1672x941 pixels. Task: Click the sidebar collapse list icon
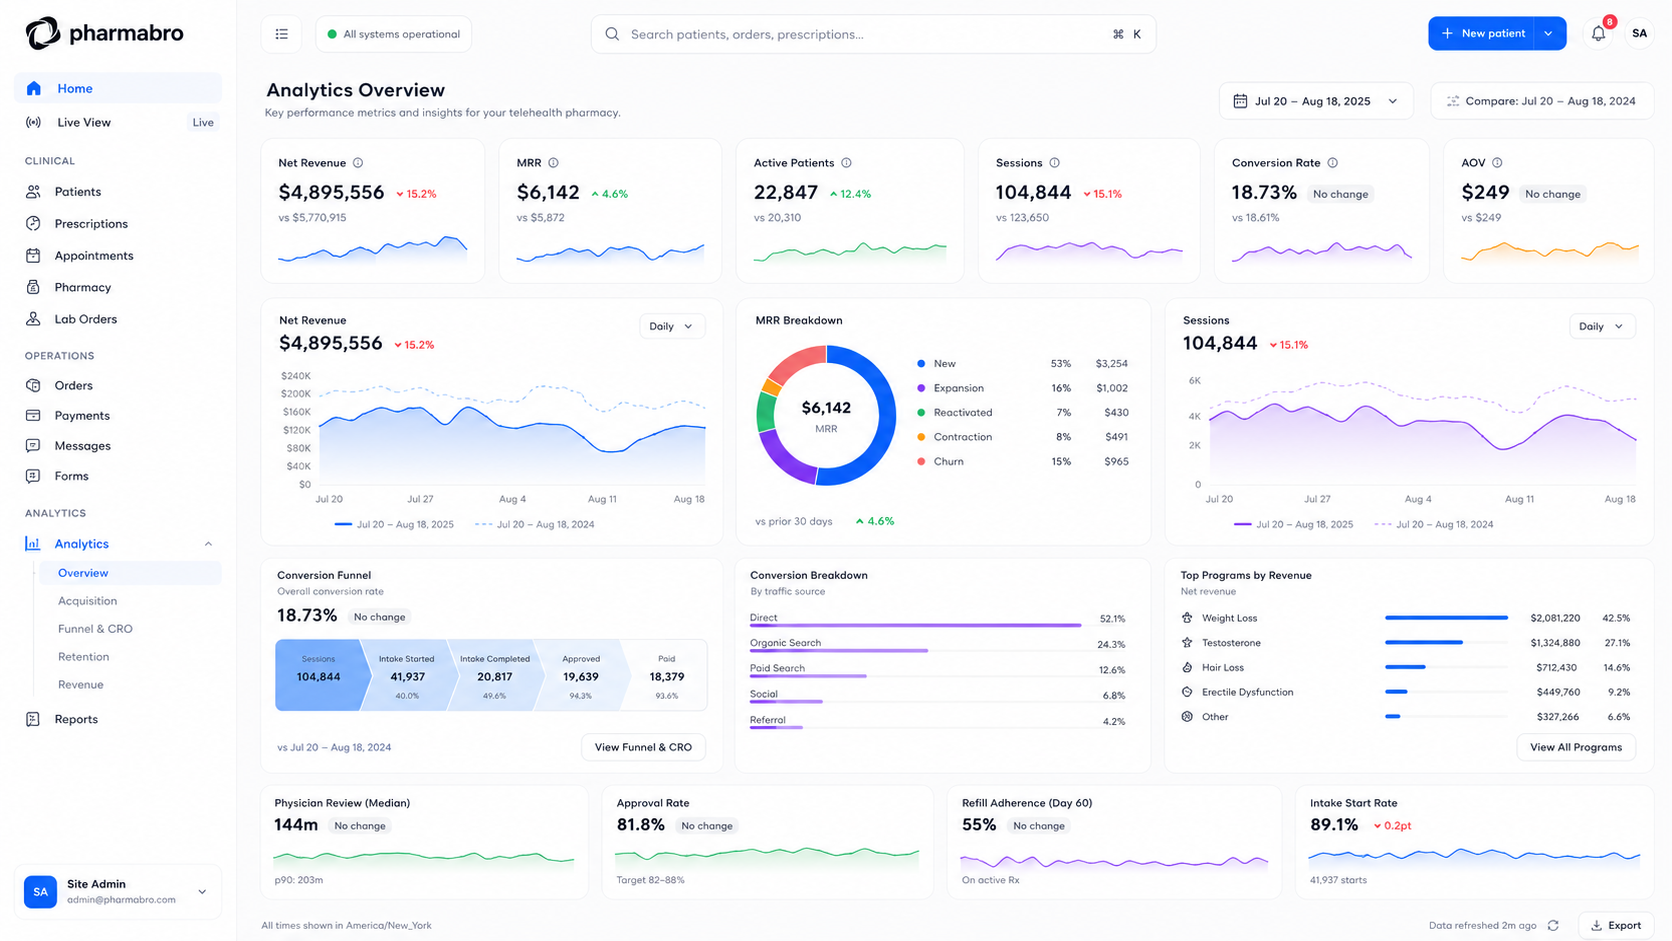282,34
